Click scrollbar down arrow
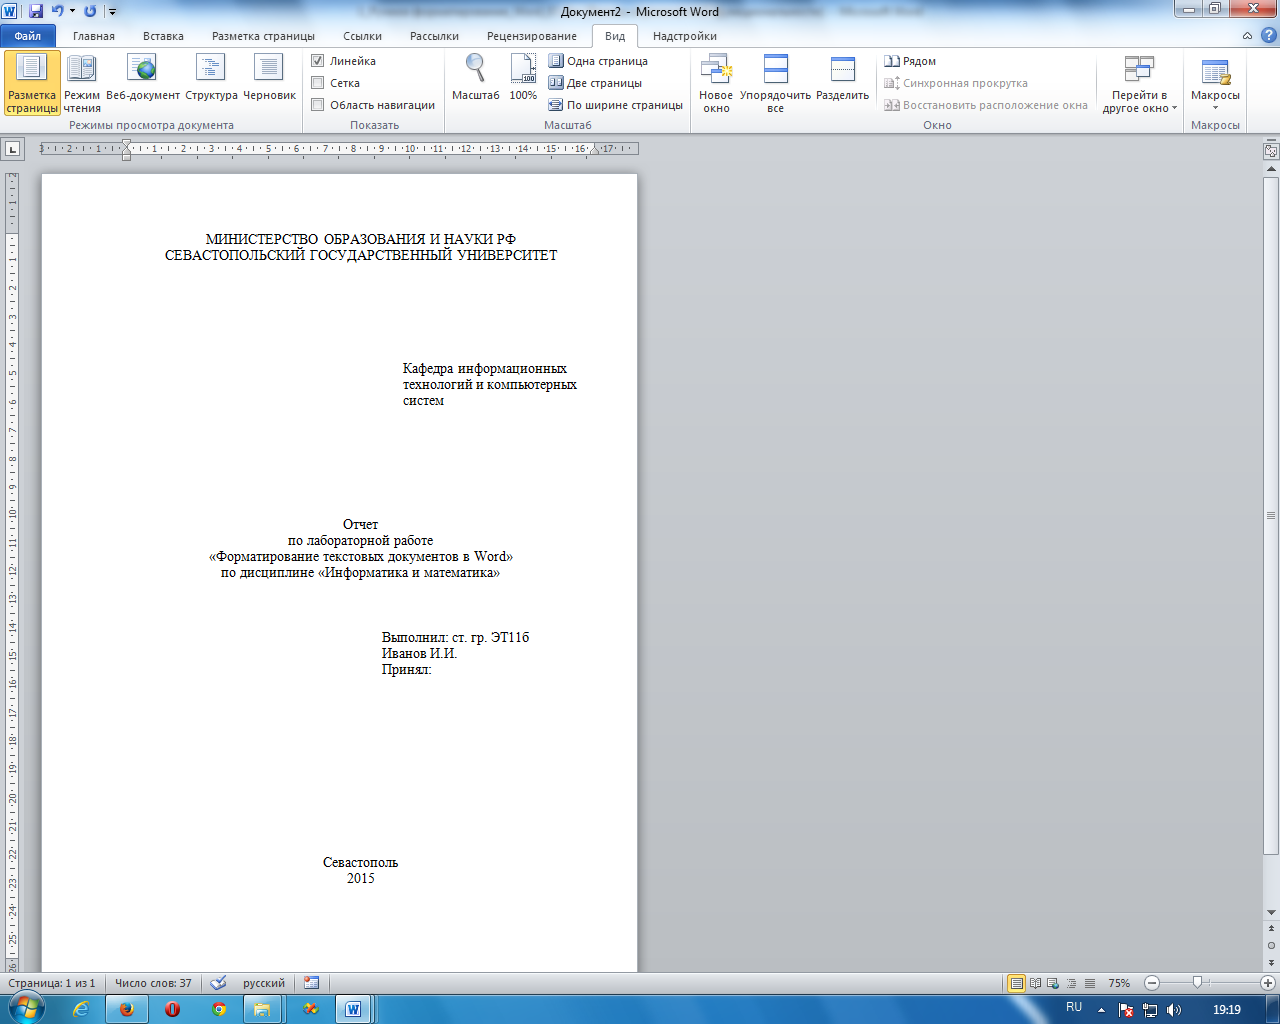1280x1024 pixels. pos(1271,913)
